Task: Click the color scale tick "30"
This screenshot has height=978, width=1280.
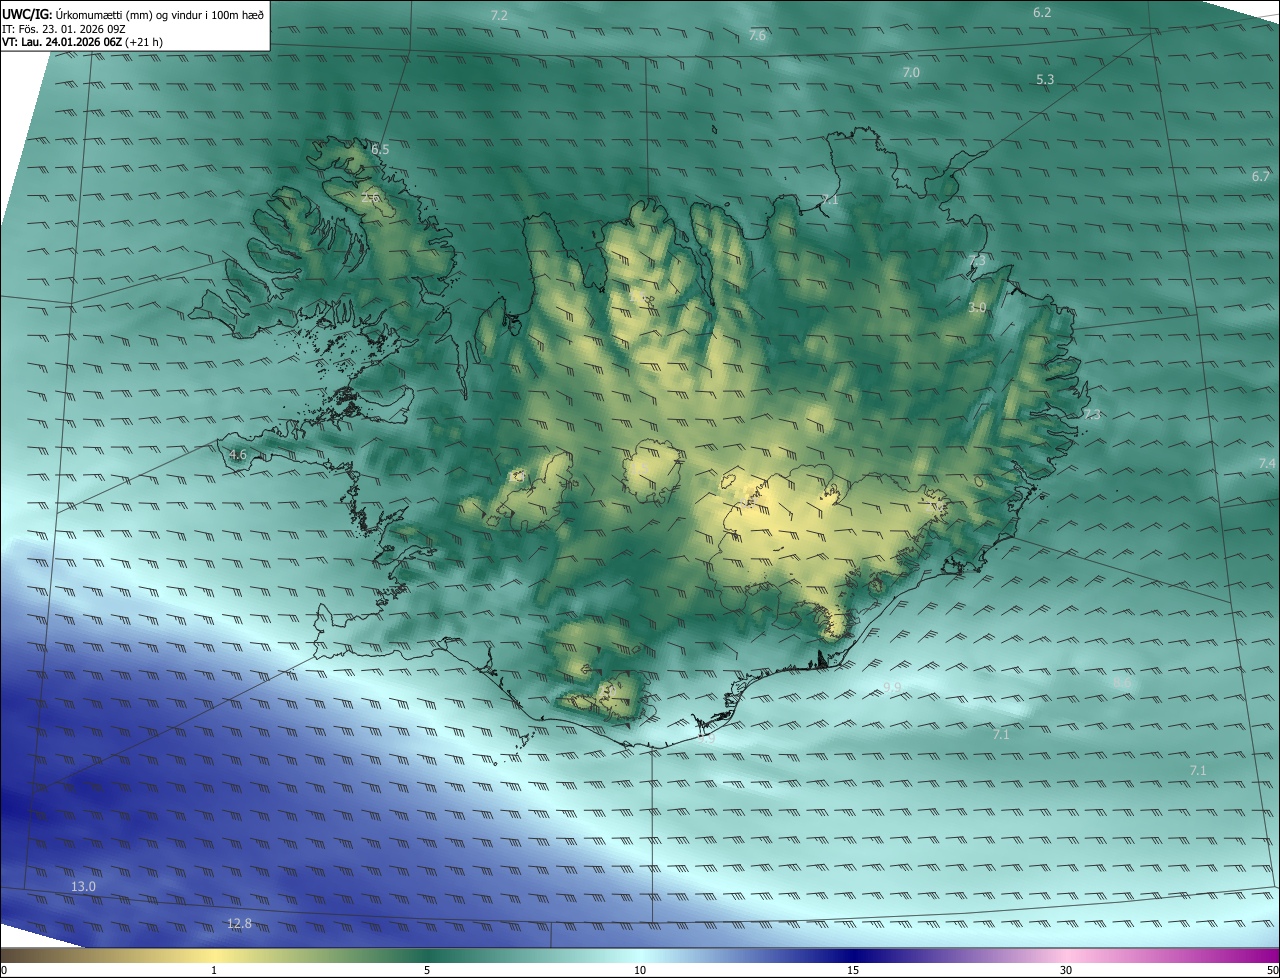Action: click(x=1066, y=970)
